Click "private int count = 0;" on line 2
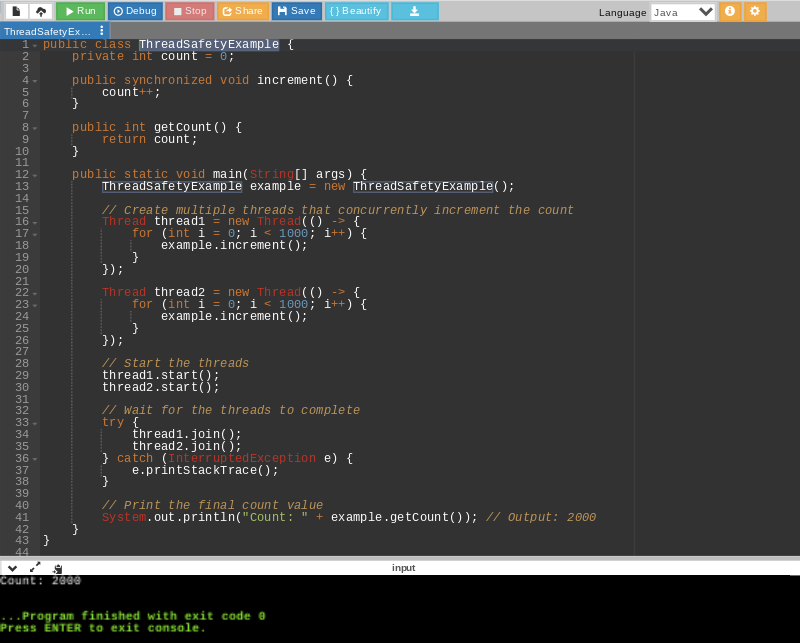 (x=153, y=57)
